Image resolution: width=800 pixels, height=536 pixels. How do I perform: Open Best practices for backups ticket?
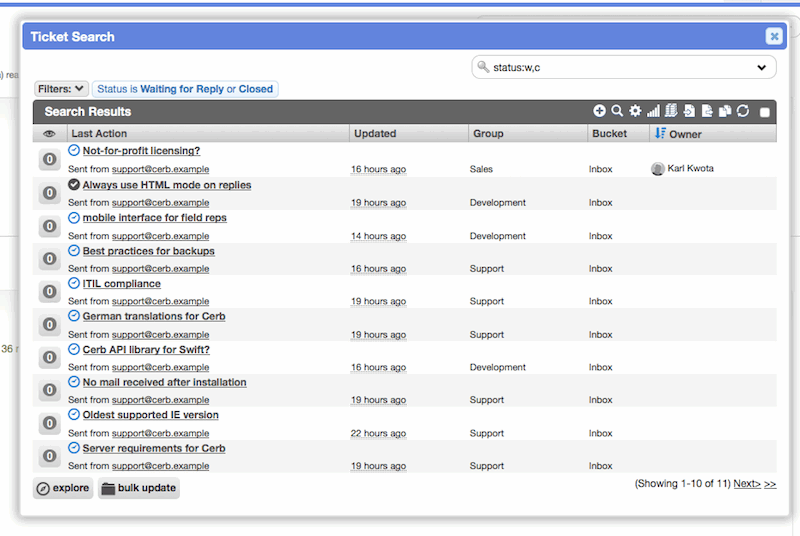148,251
